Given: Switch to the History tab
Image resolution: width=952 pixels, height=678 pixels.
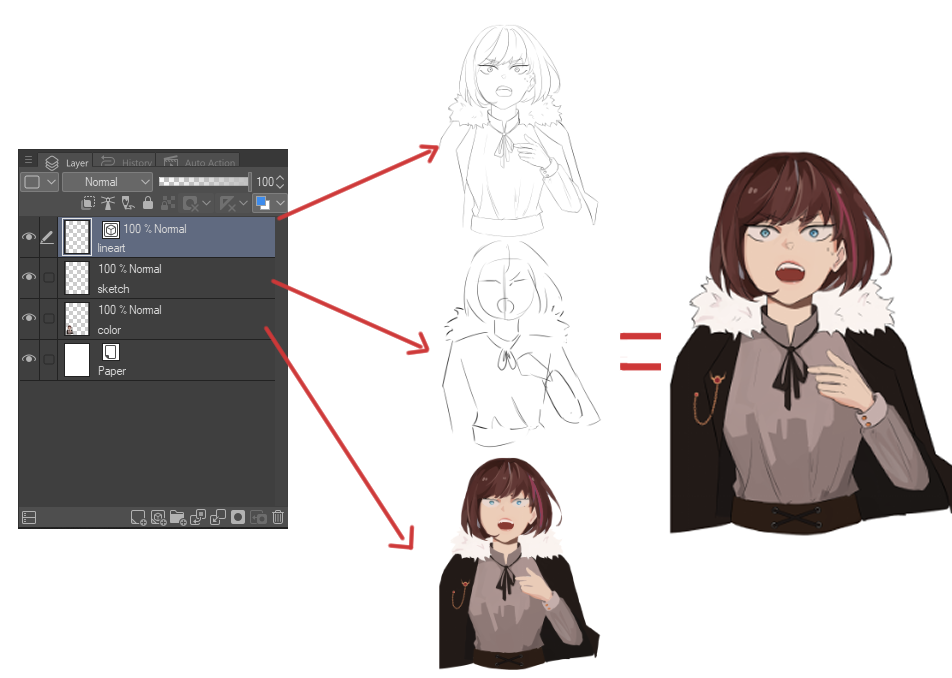Looking at the screenshot, I should point(127,161).
